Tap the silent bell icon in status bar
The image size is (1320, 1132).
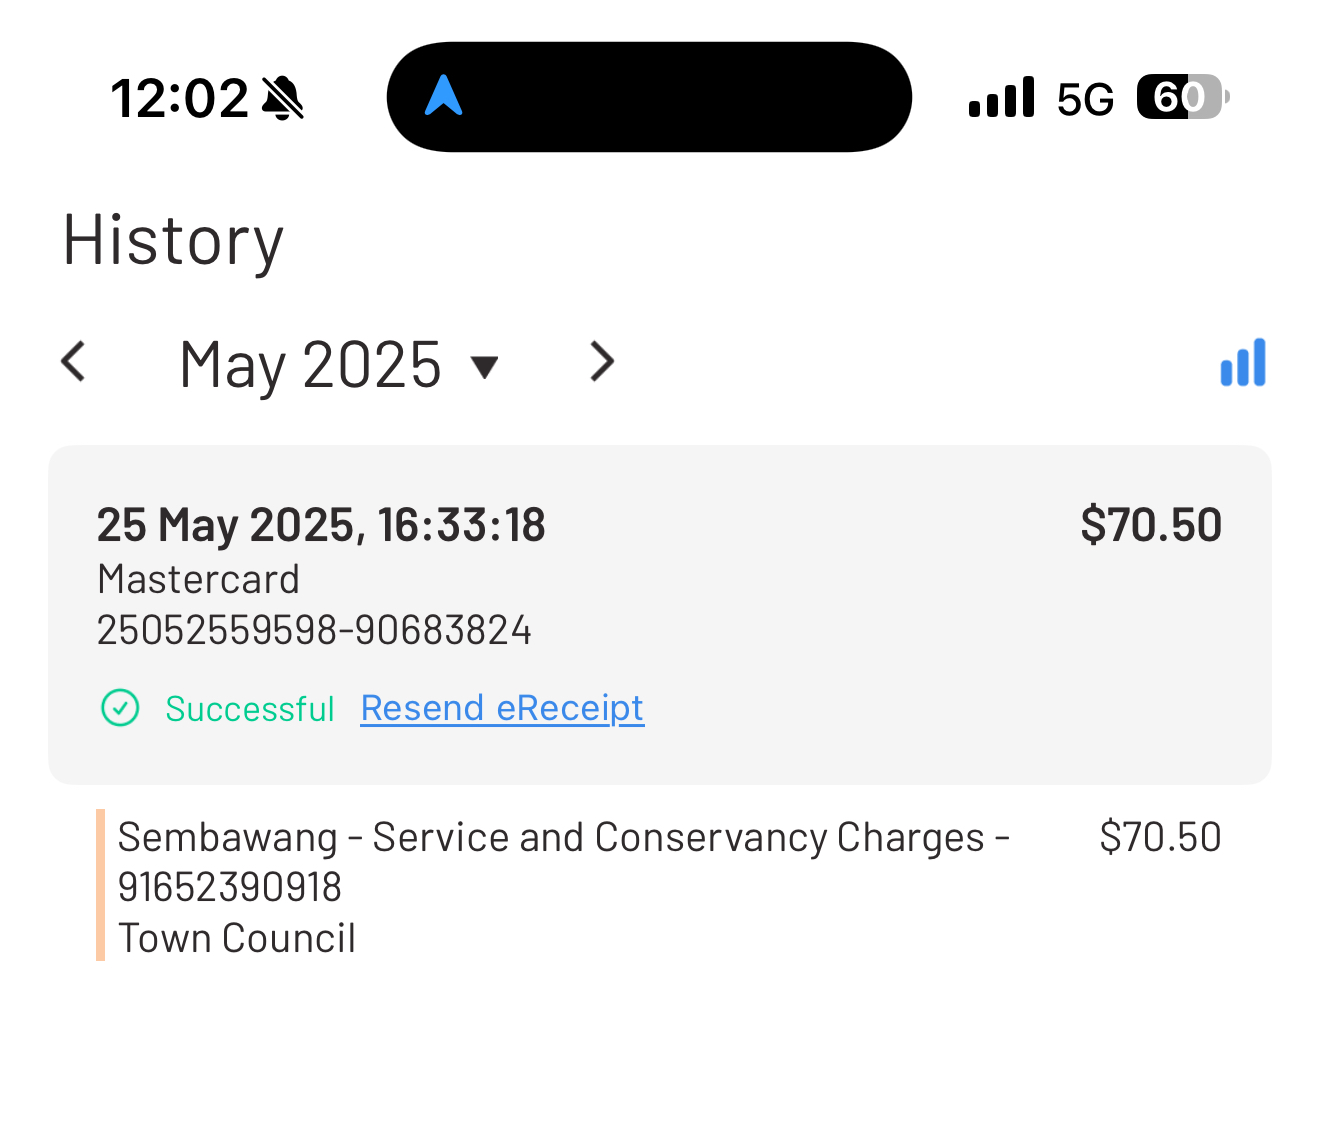tap(283, 98)
